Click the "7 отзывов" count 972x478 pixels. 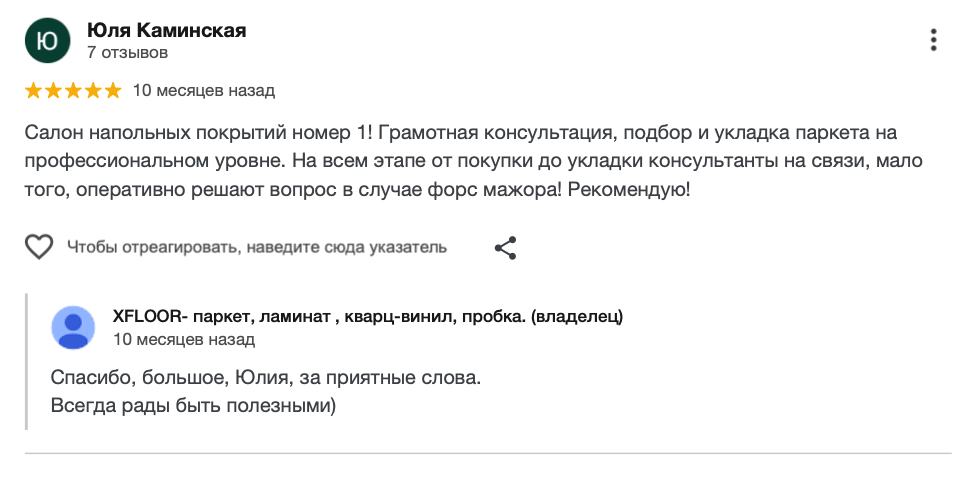click(127, 52)
